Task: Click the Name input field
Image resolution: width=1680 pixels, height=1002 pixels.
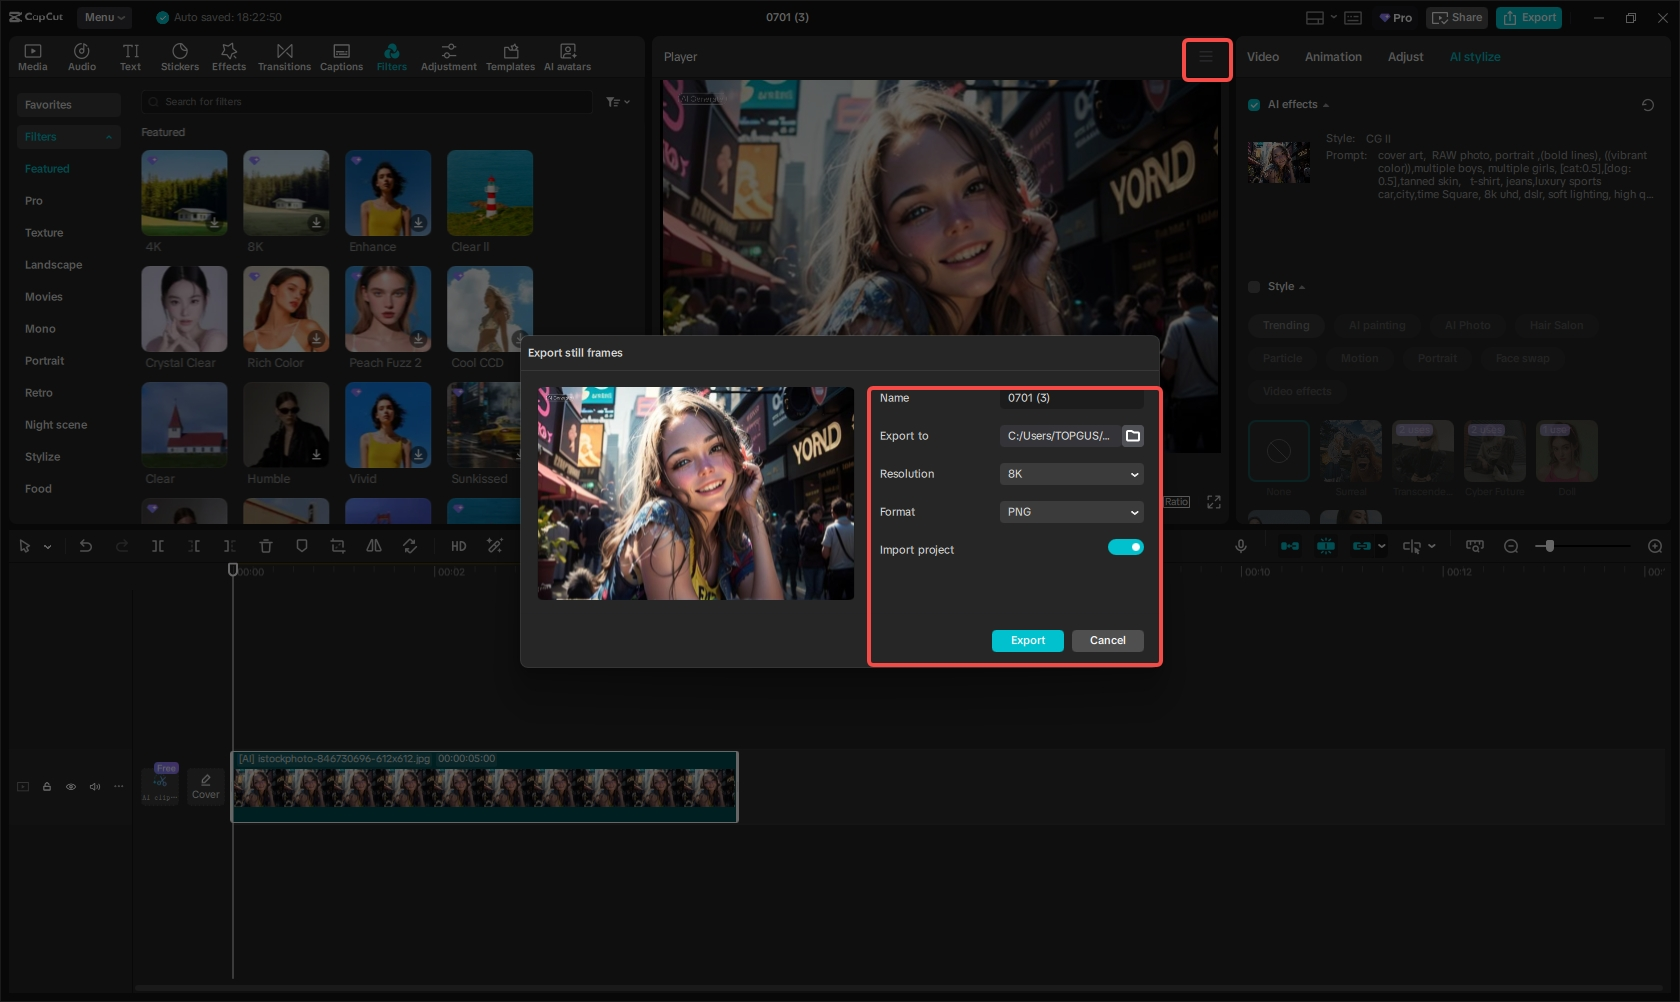Action: [x=1071, y=398]
